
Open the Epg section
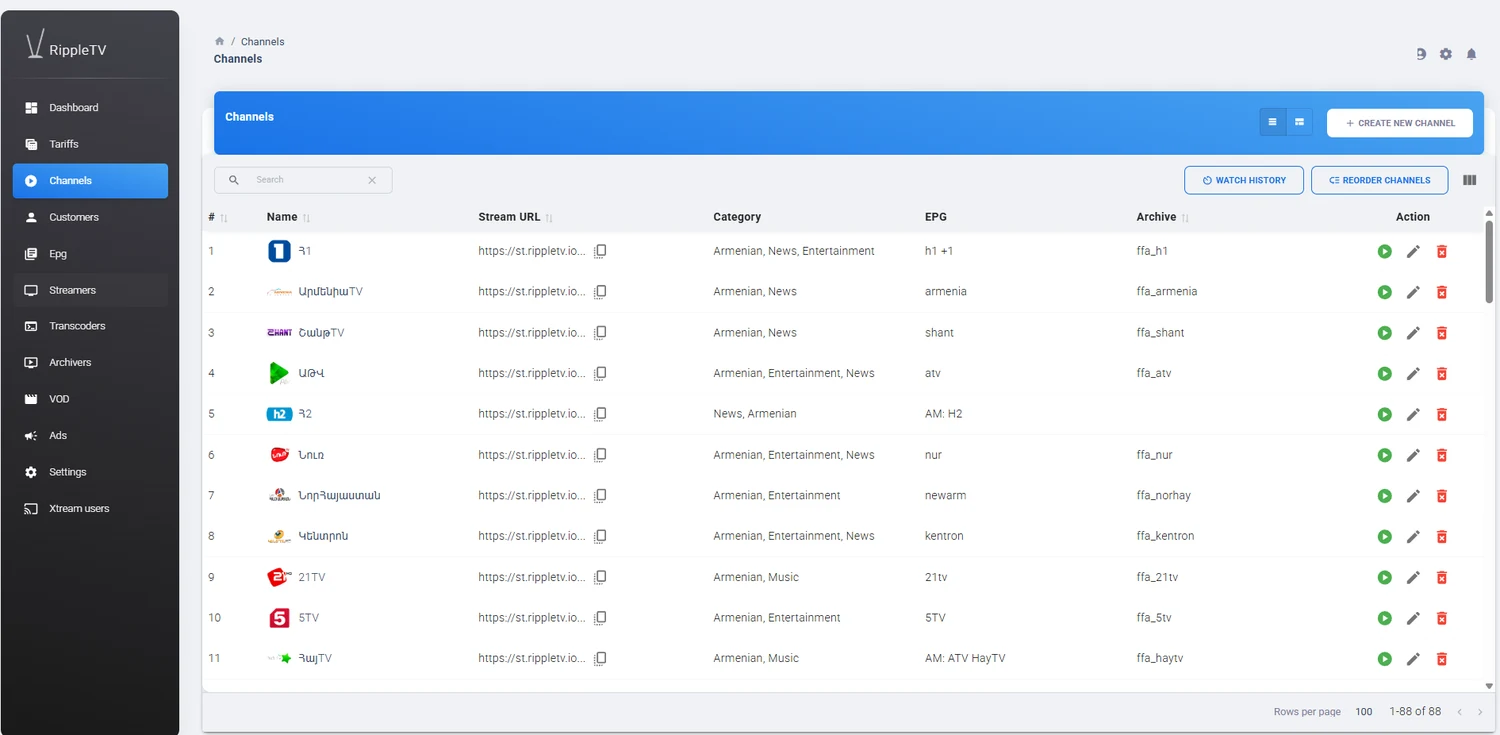[90, 254]
